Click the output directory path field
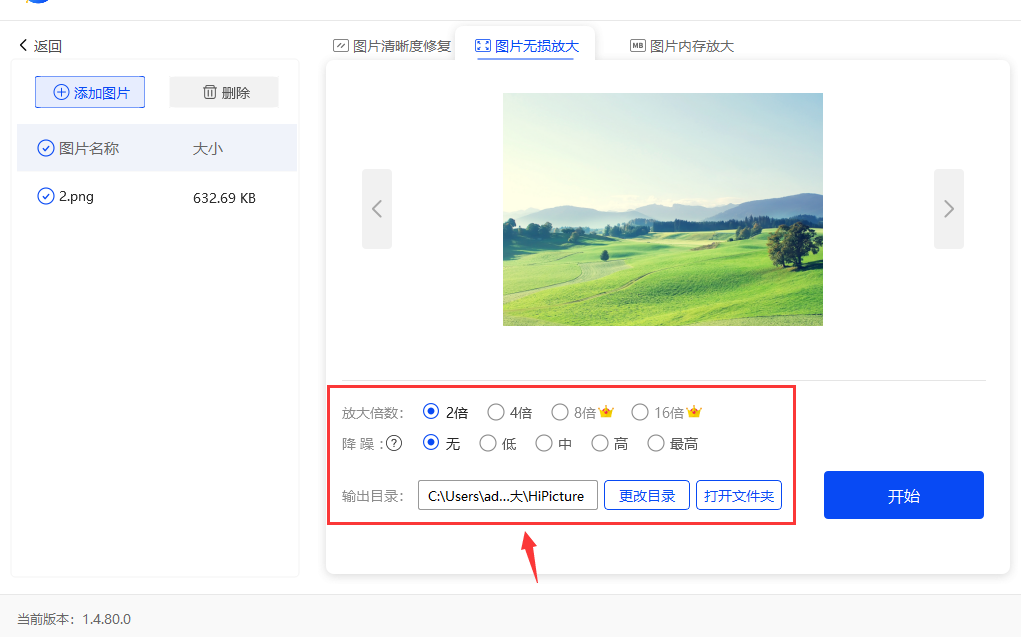 (507, 494)
